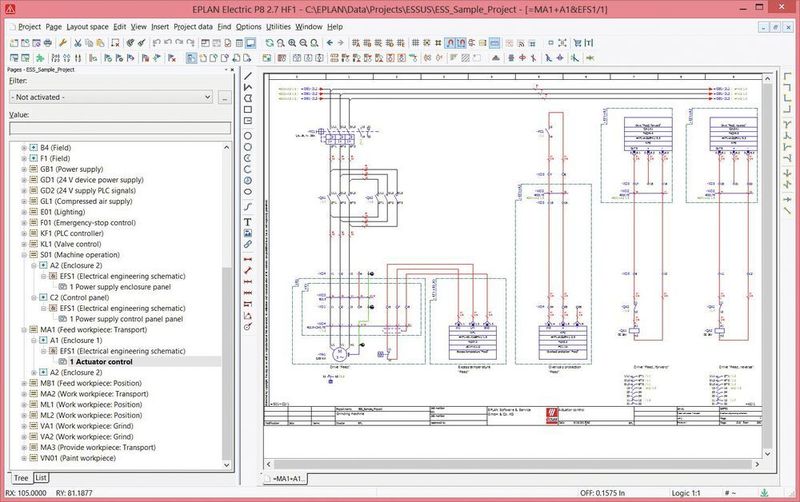
Task: Click the Paste clipboard icon
Action: [x=100, y=43]
